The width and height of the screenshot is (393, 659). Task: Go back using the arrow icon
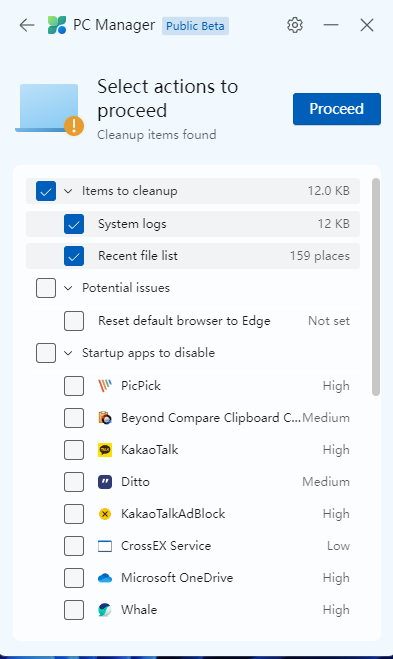point(27,25)
